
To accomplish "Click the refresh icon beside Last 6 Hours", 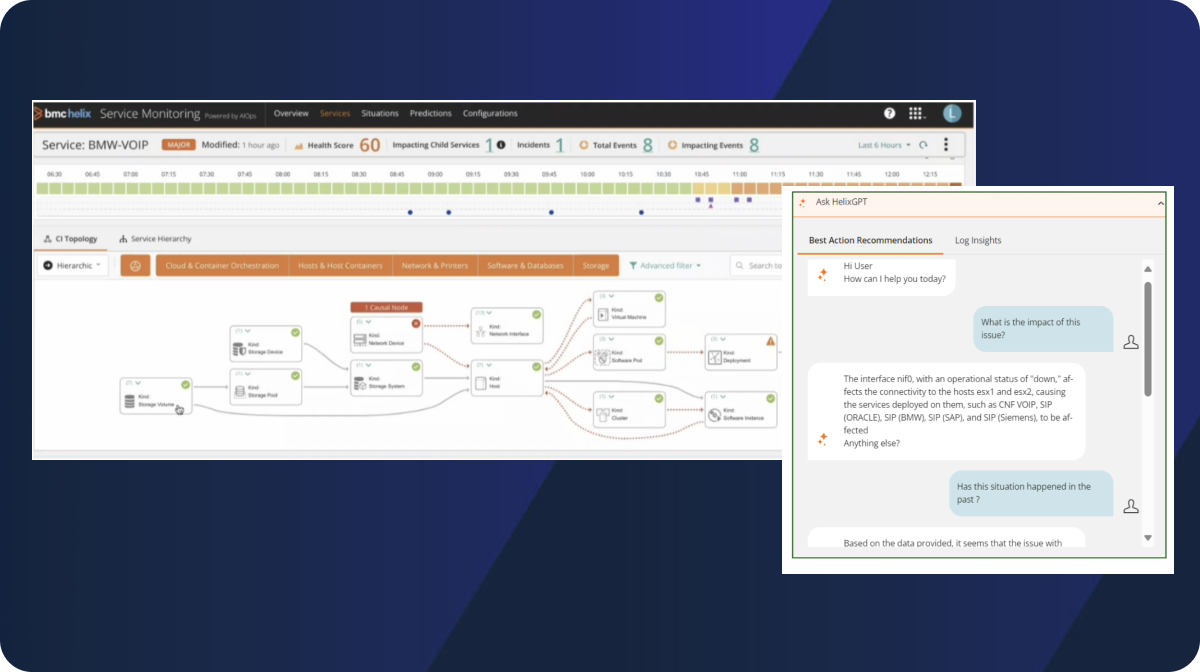I will click(x=923, y=145).
